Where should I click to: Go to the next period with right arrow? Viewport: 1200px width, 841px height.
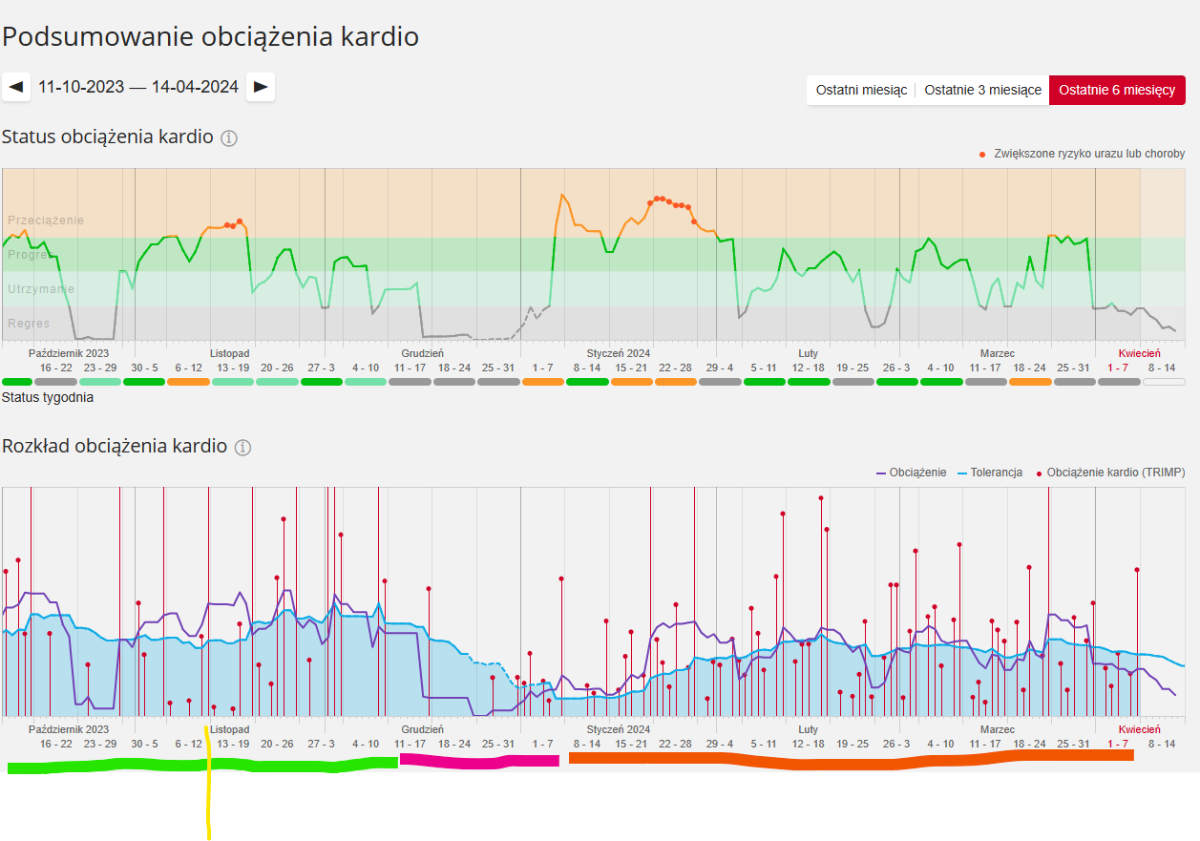261,87
